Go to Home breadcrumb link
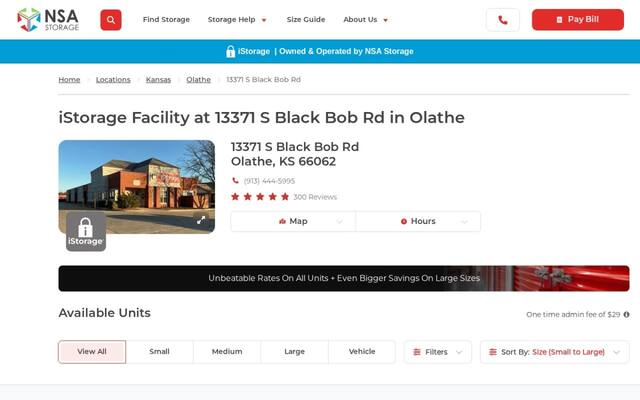640x400 pixels. point(69,80)
